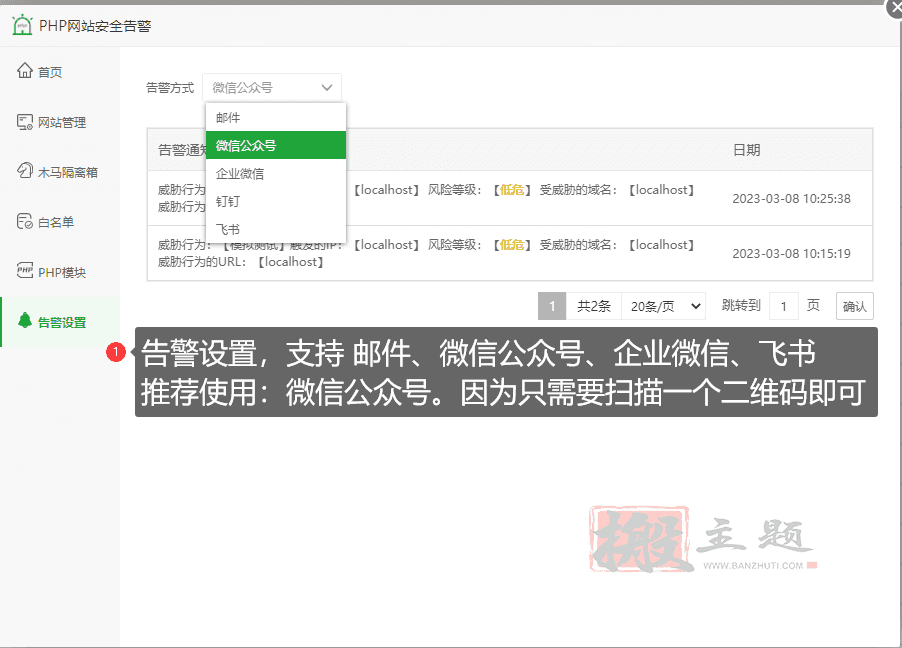Click 威胁行为的URL: 【localhost】 text
Image resolution: width=902 pixels, height=648 pixels.
pyautogui.click(x=240, y=262)
